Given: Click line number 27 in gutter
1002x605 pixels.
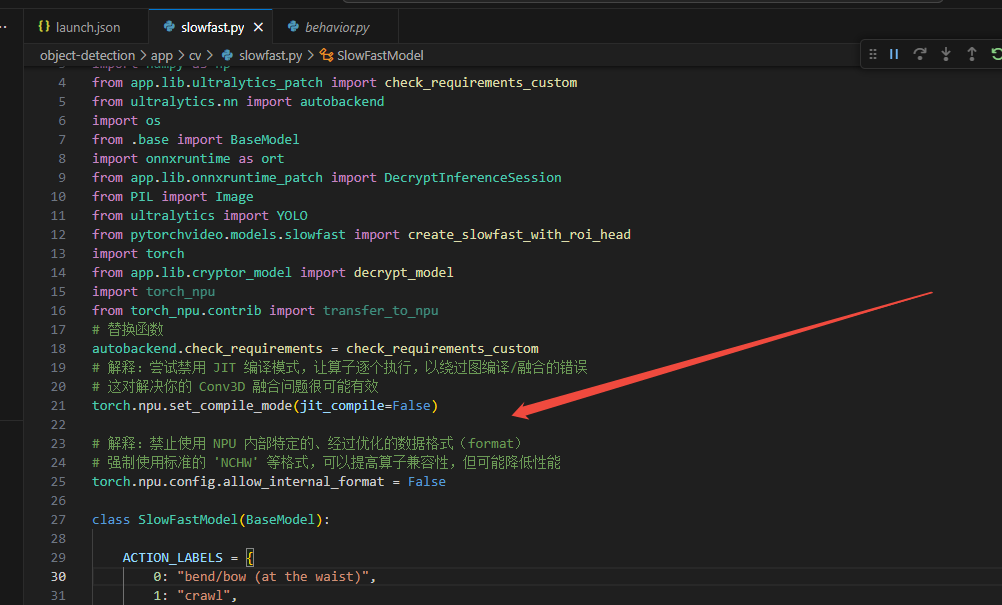Looking at the screenshot, I should [x=58, y=519].
